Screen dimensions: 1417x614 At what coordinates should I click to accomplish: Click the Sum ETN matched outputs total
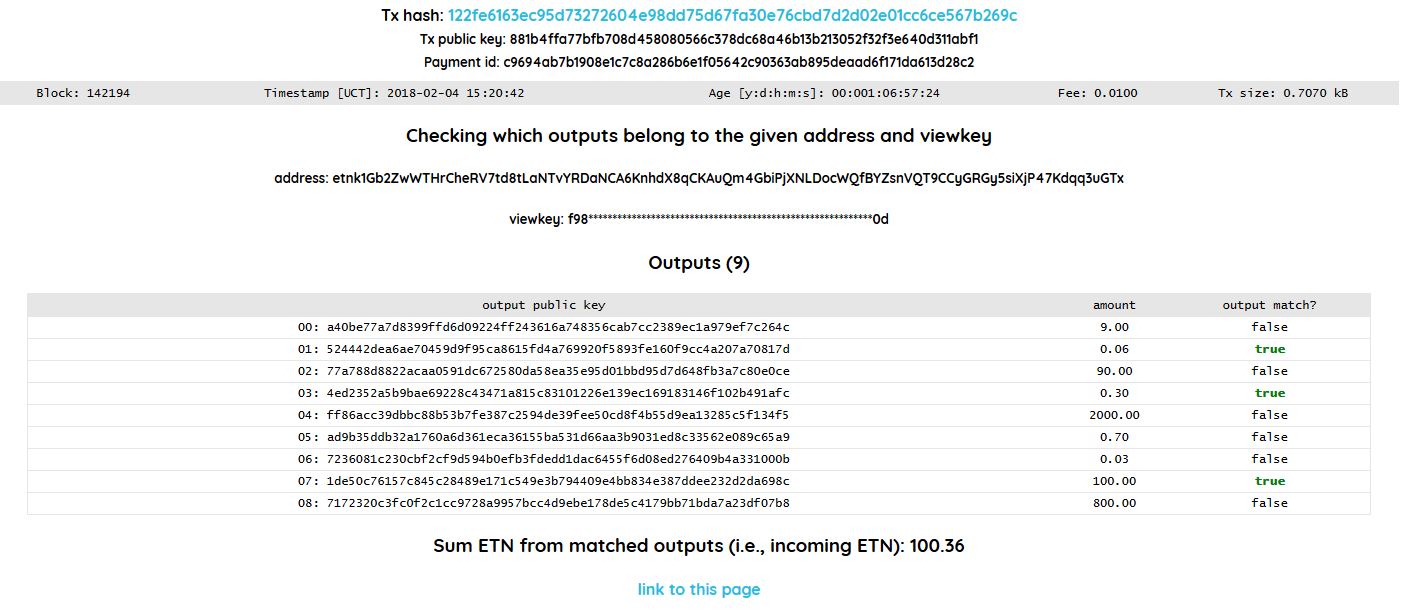[x=698, y=546]
